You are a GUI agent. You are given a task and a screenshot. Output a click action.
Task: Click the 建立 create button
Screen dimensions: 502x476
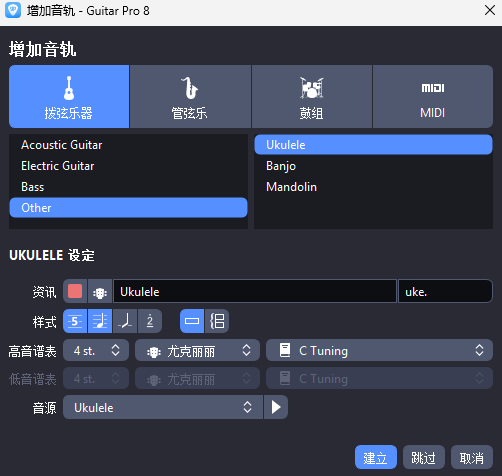click(x=376, y=457)
